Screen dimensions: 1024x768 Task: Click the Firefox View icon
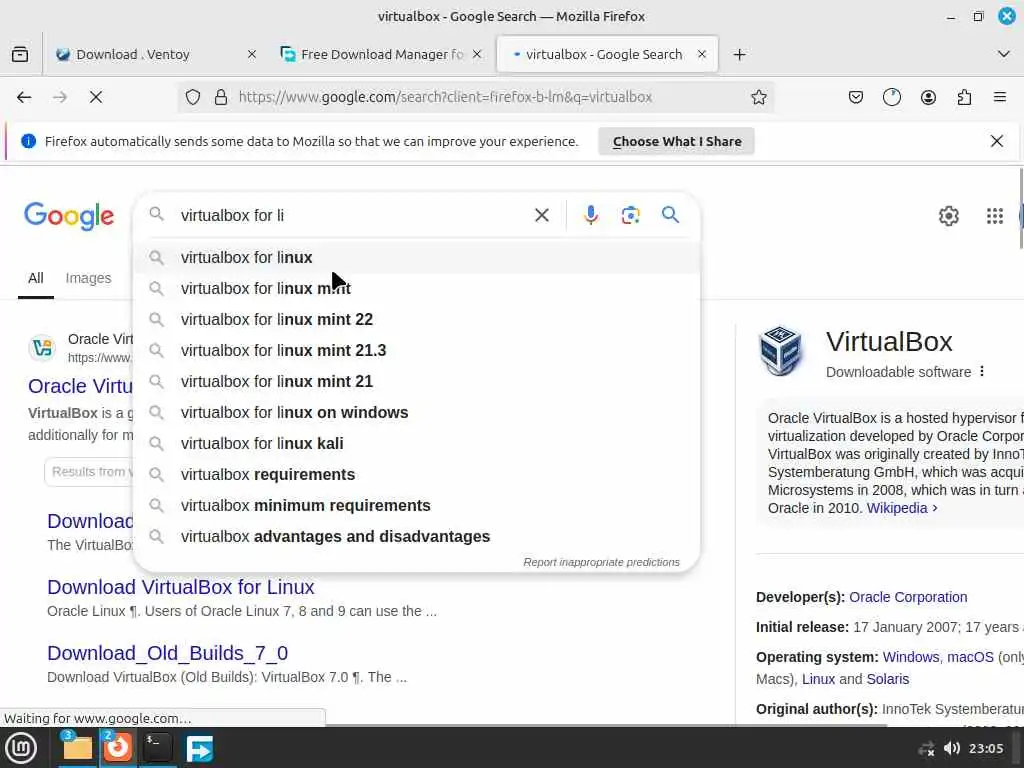[20, 54]
